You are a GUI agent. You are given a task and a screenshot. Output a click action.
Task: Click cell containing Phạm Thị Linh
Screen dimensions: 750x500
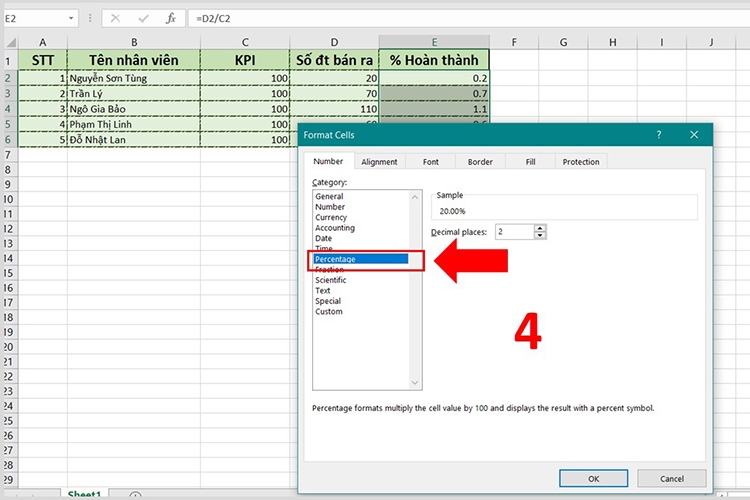click(134, 124)
